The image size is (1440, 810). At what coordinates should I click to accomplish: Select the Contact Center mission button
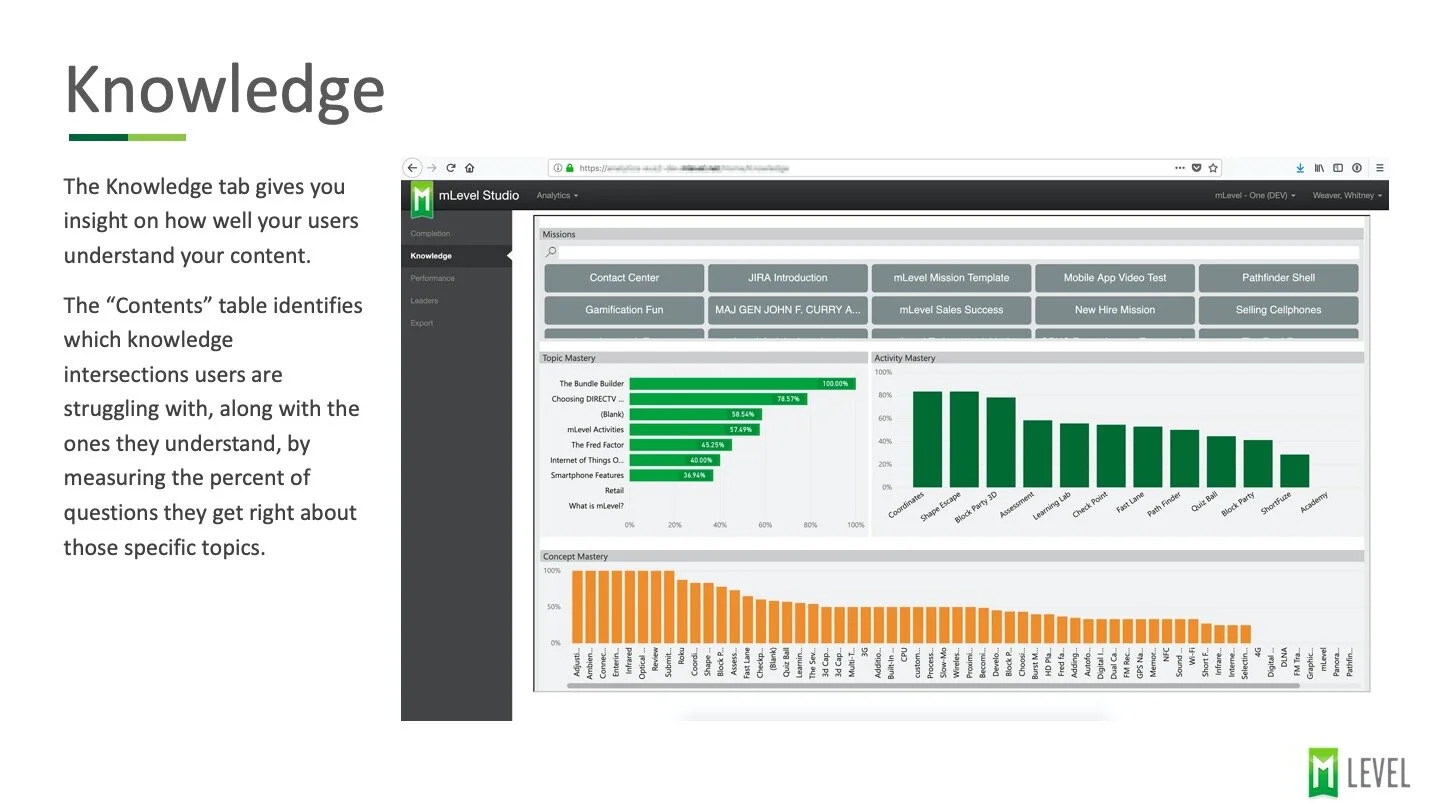(624, 278)
